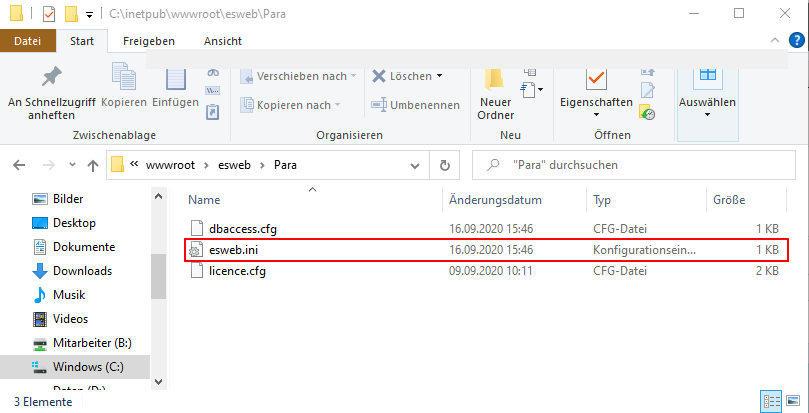809x413 pixels.
Task: Click the copy path icon in Zwischenablage
Action: pos(213,90)
